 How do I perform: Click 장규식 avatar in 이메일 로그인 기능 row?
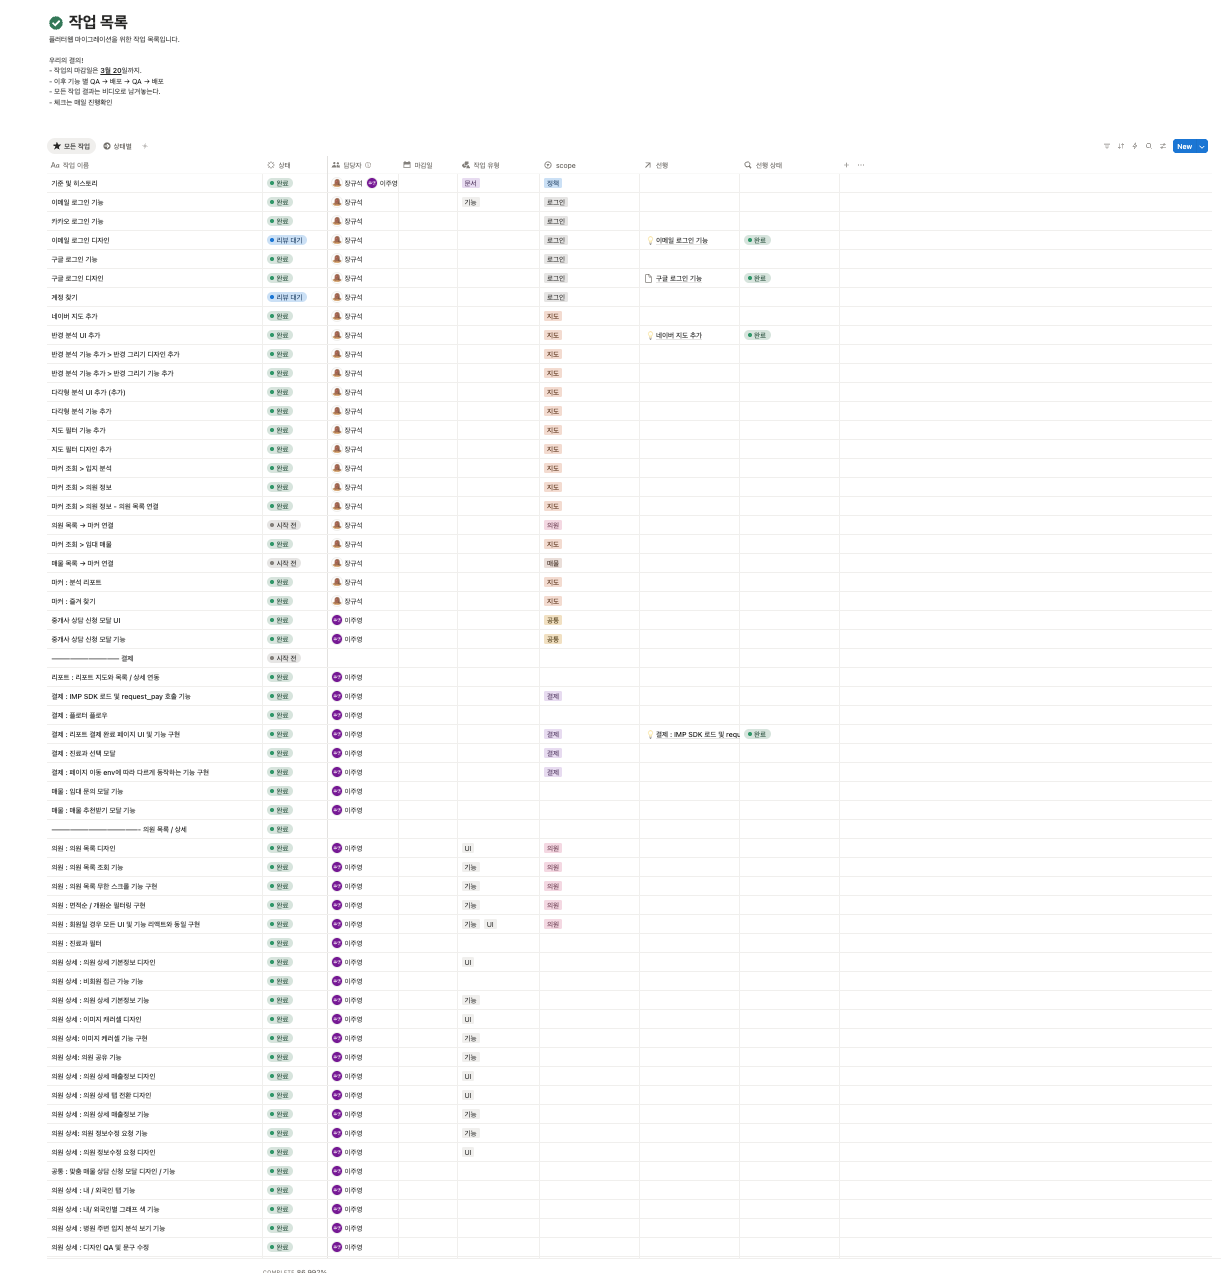tap(337, 202)
